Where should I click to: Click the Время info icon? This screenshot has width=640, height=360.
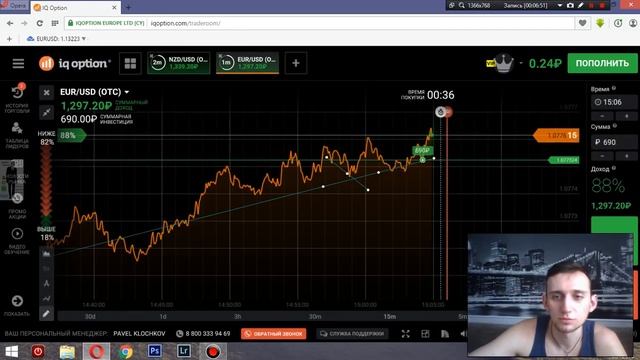coord(614,88)
